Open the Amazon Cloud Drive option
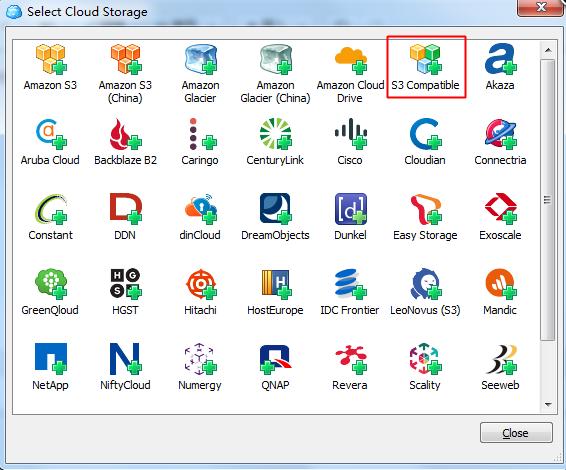The height and width of the screenshot is (470, 566). (351, 60)
